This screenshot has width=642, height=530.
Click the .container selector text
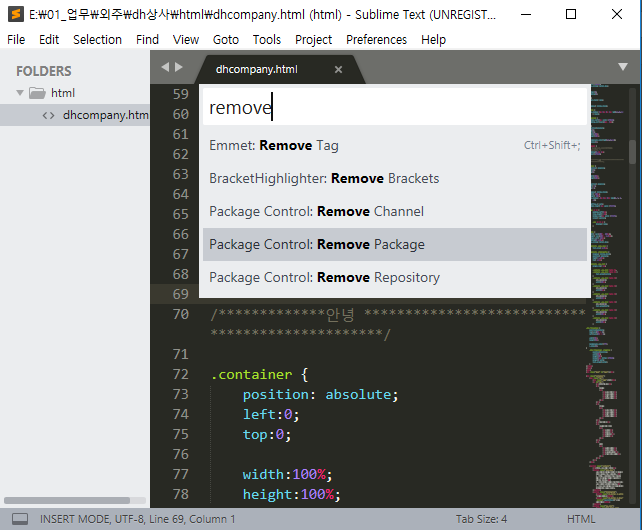(x=251, y=374)
